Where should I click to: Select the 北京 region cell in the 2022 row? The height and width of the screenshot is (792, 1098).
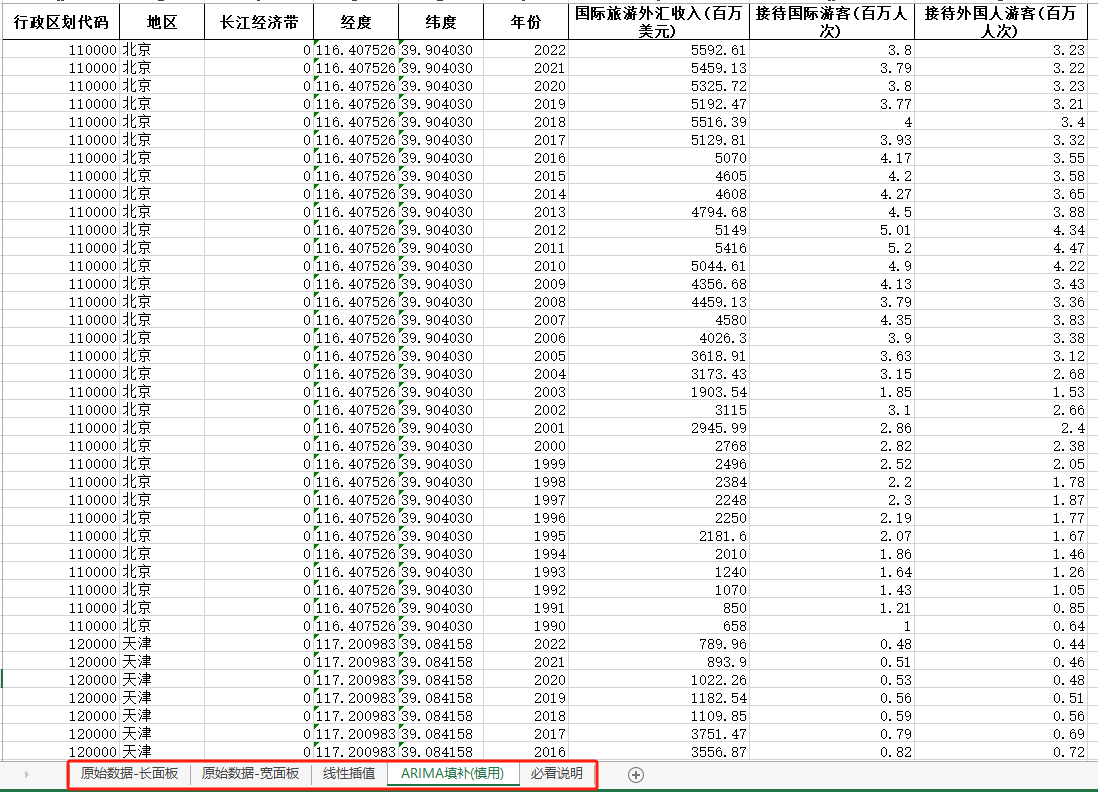tap(162, 50)
